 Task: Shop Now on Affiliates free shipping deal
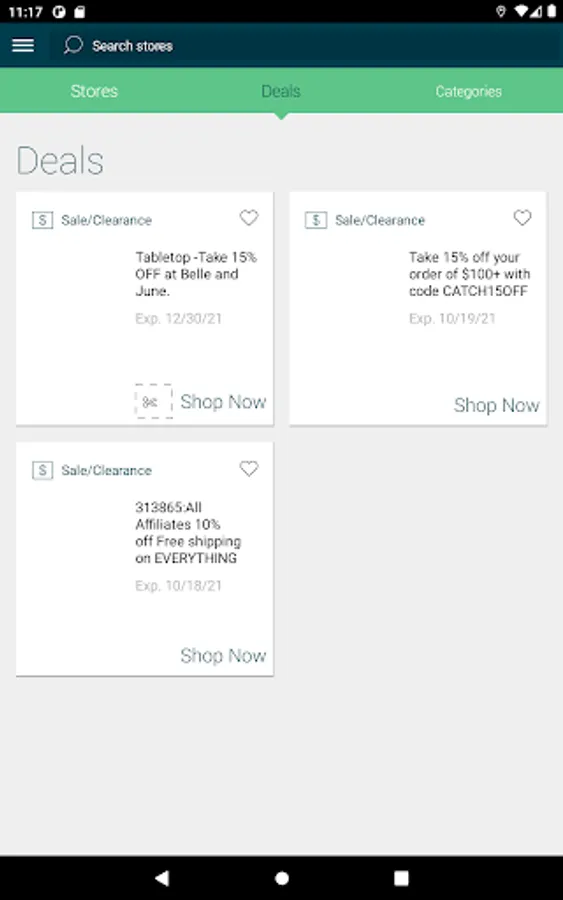coord(223,655)
